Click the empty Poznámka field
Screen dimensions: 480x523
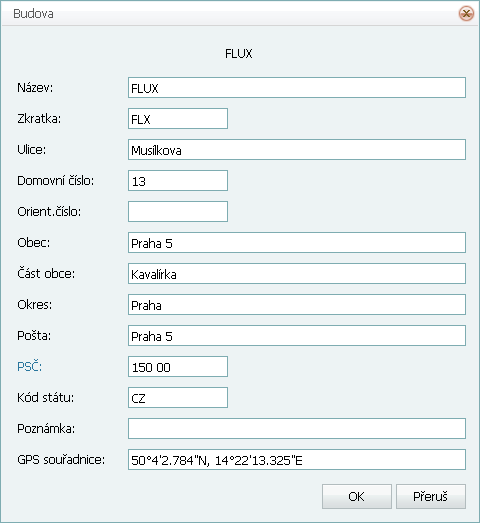click(297, 429)
